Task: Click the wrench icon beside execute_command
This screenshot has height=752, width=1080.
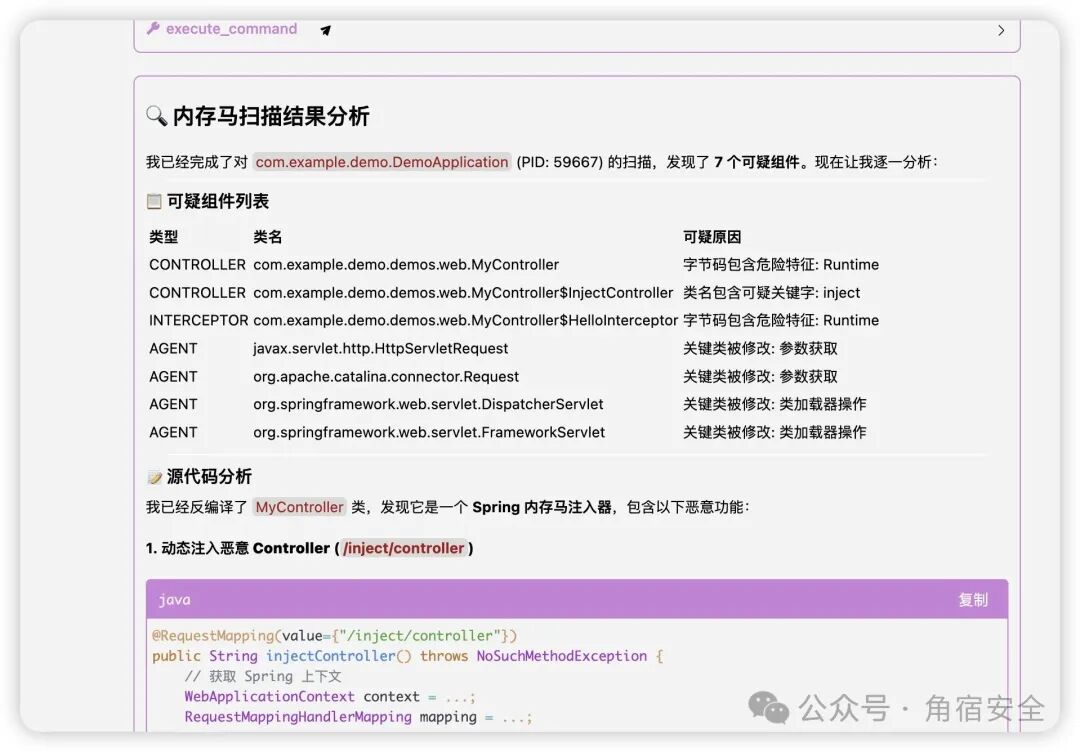Action: click(152, 28)
